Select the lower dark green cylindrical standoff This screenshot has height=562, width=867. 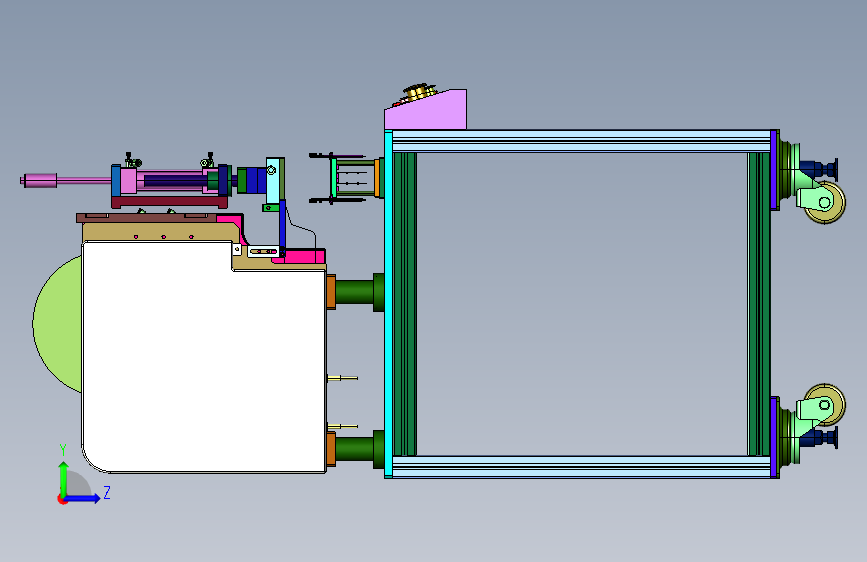[x=359, y=449]
